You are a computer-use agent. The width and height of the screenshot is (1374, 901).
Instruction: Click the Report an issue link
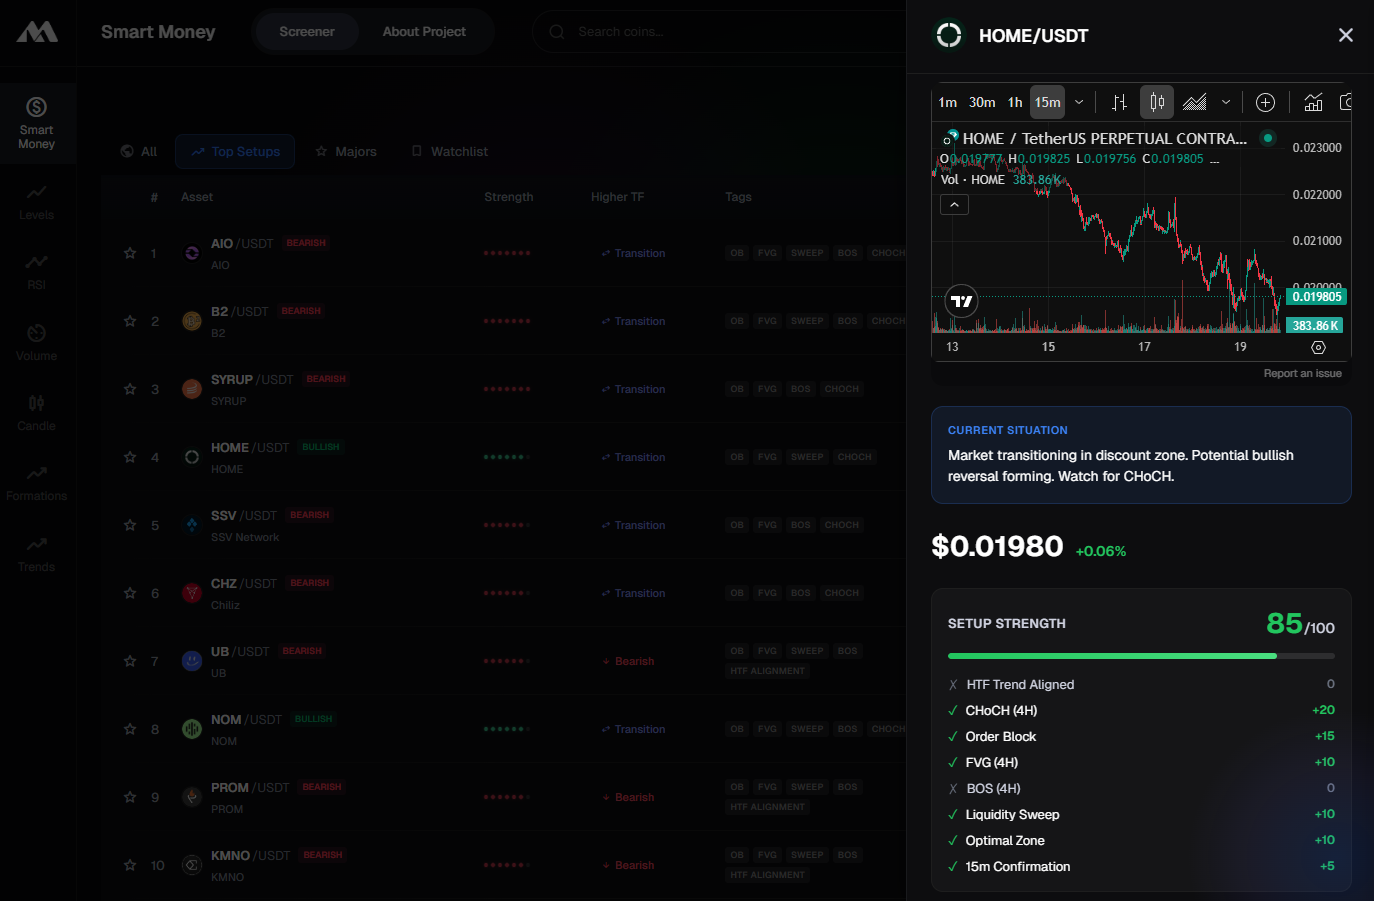[x=1302, y=373]
